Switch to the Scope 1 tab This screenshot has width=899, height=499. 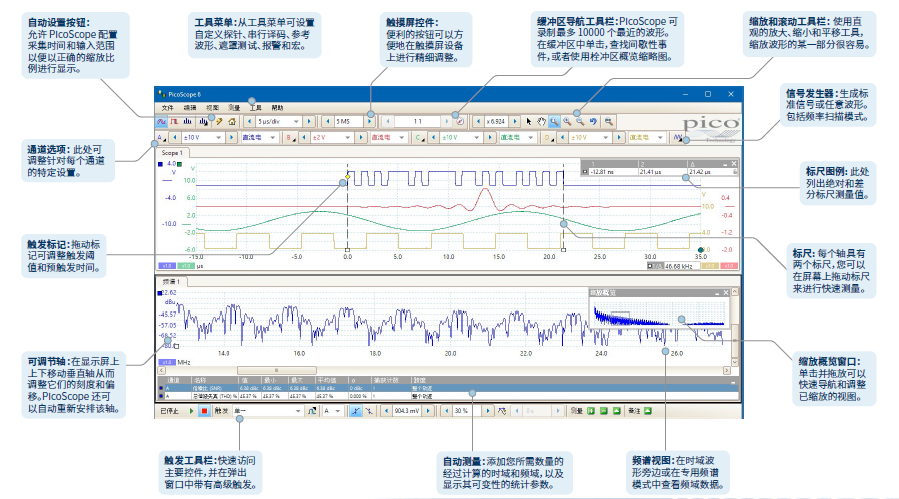[x=172, y=152]
